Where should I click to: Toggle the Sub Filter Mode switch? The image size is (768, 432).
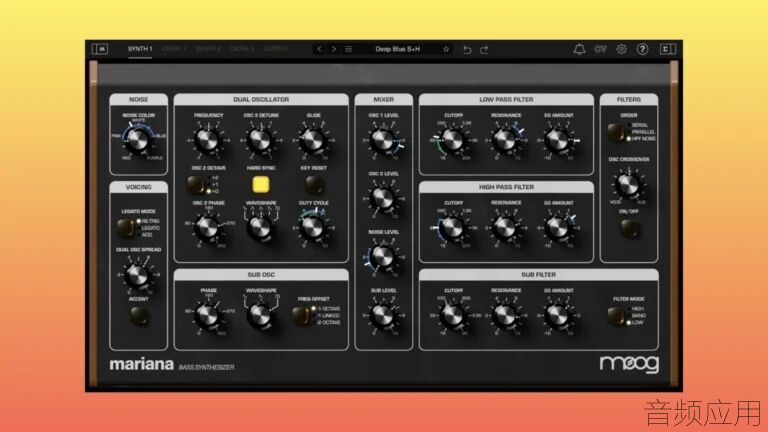click(x=616, y=316)
